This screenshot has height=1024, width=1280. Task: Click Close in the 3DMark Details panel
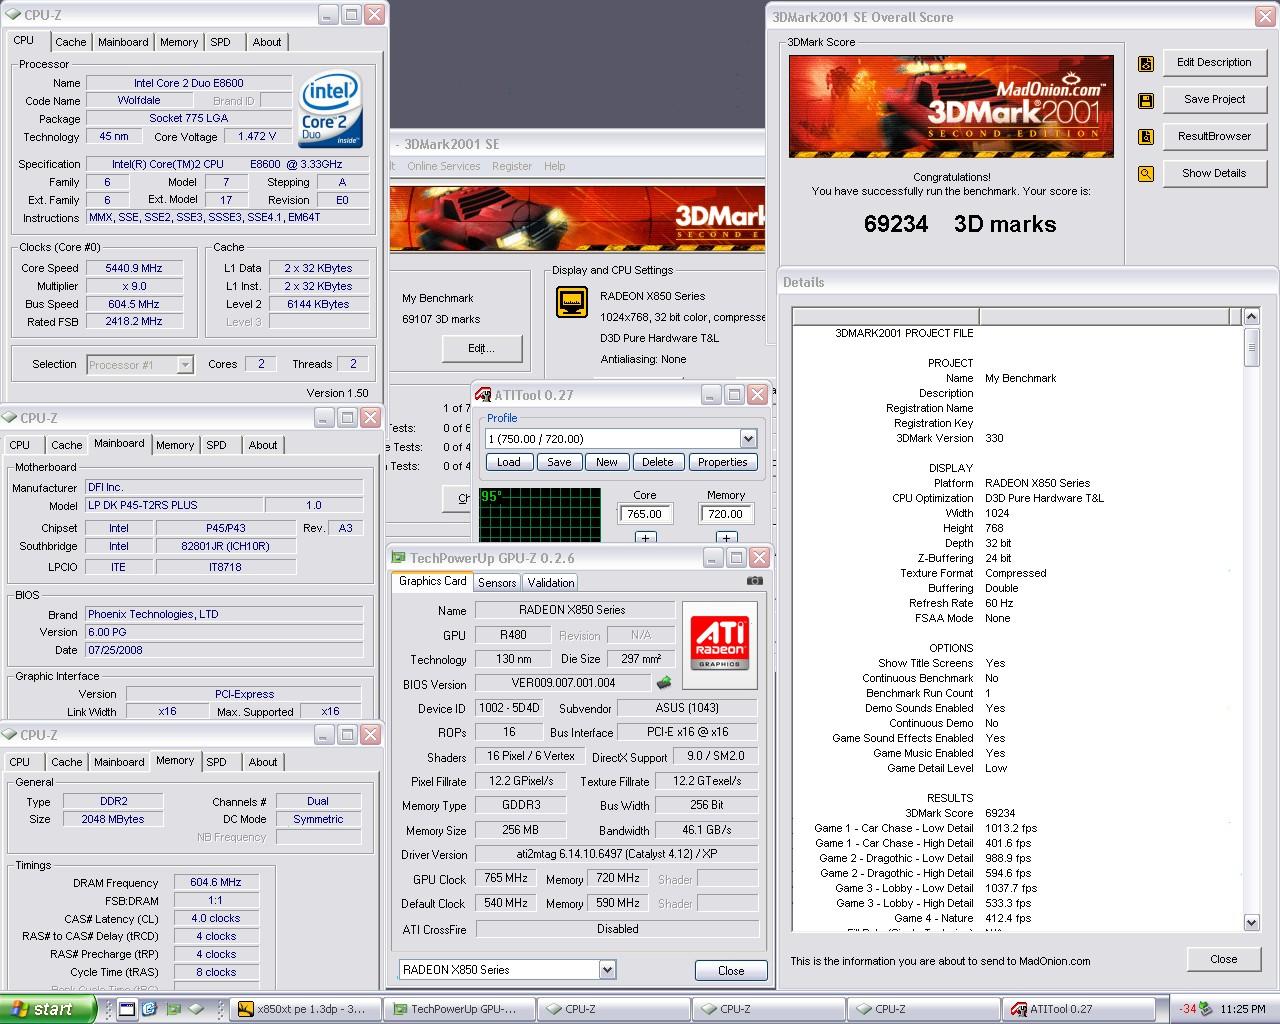[1223, 959]
